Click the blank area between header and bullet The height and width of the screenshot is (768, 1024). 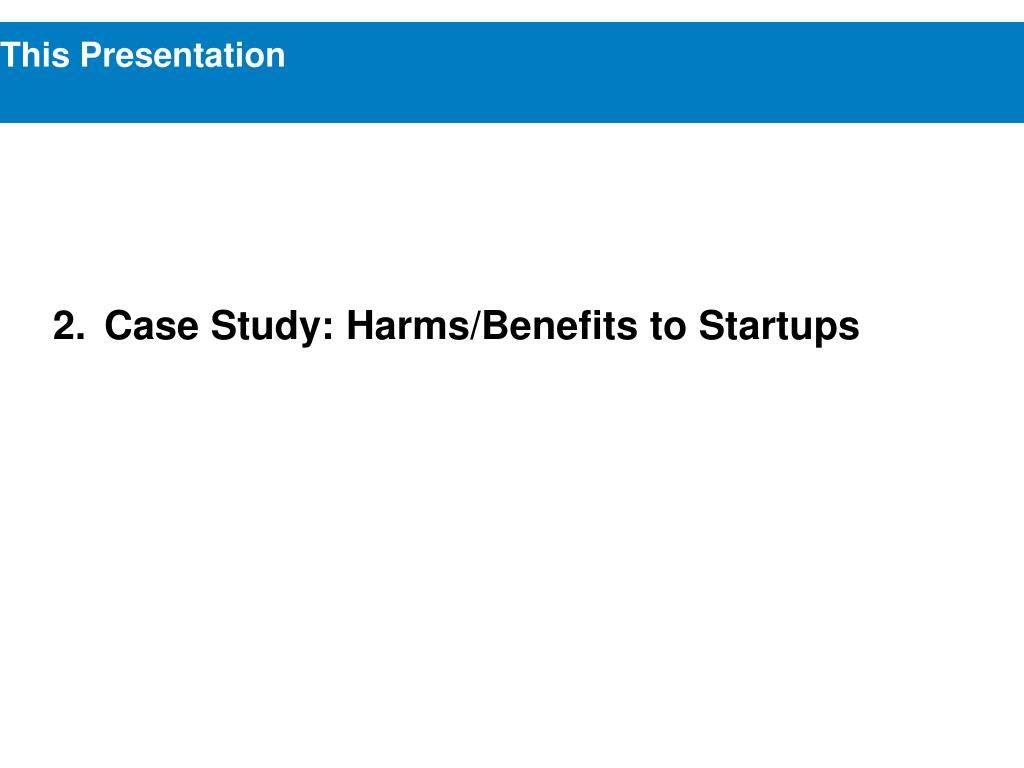tap(512, 209)
